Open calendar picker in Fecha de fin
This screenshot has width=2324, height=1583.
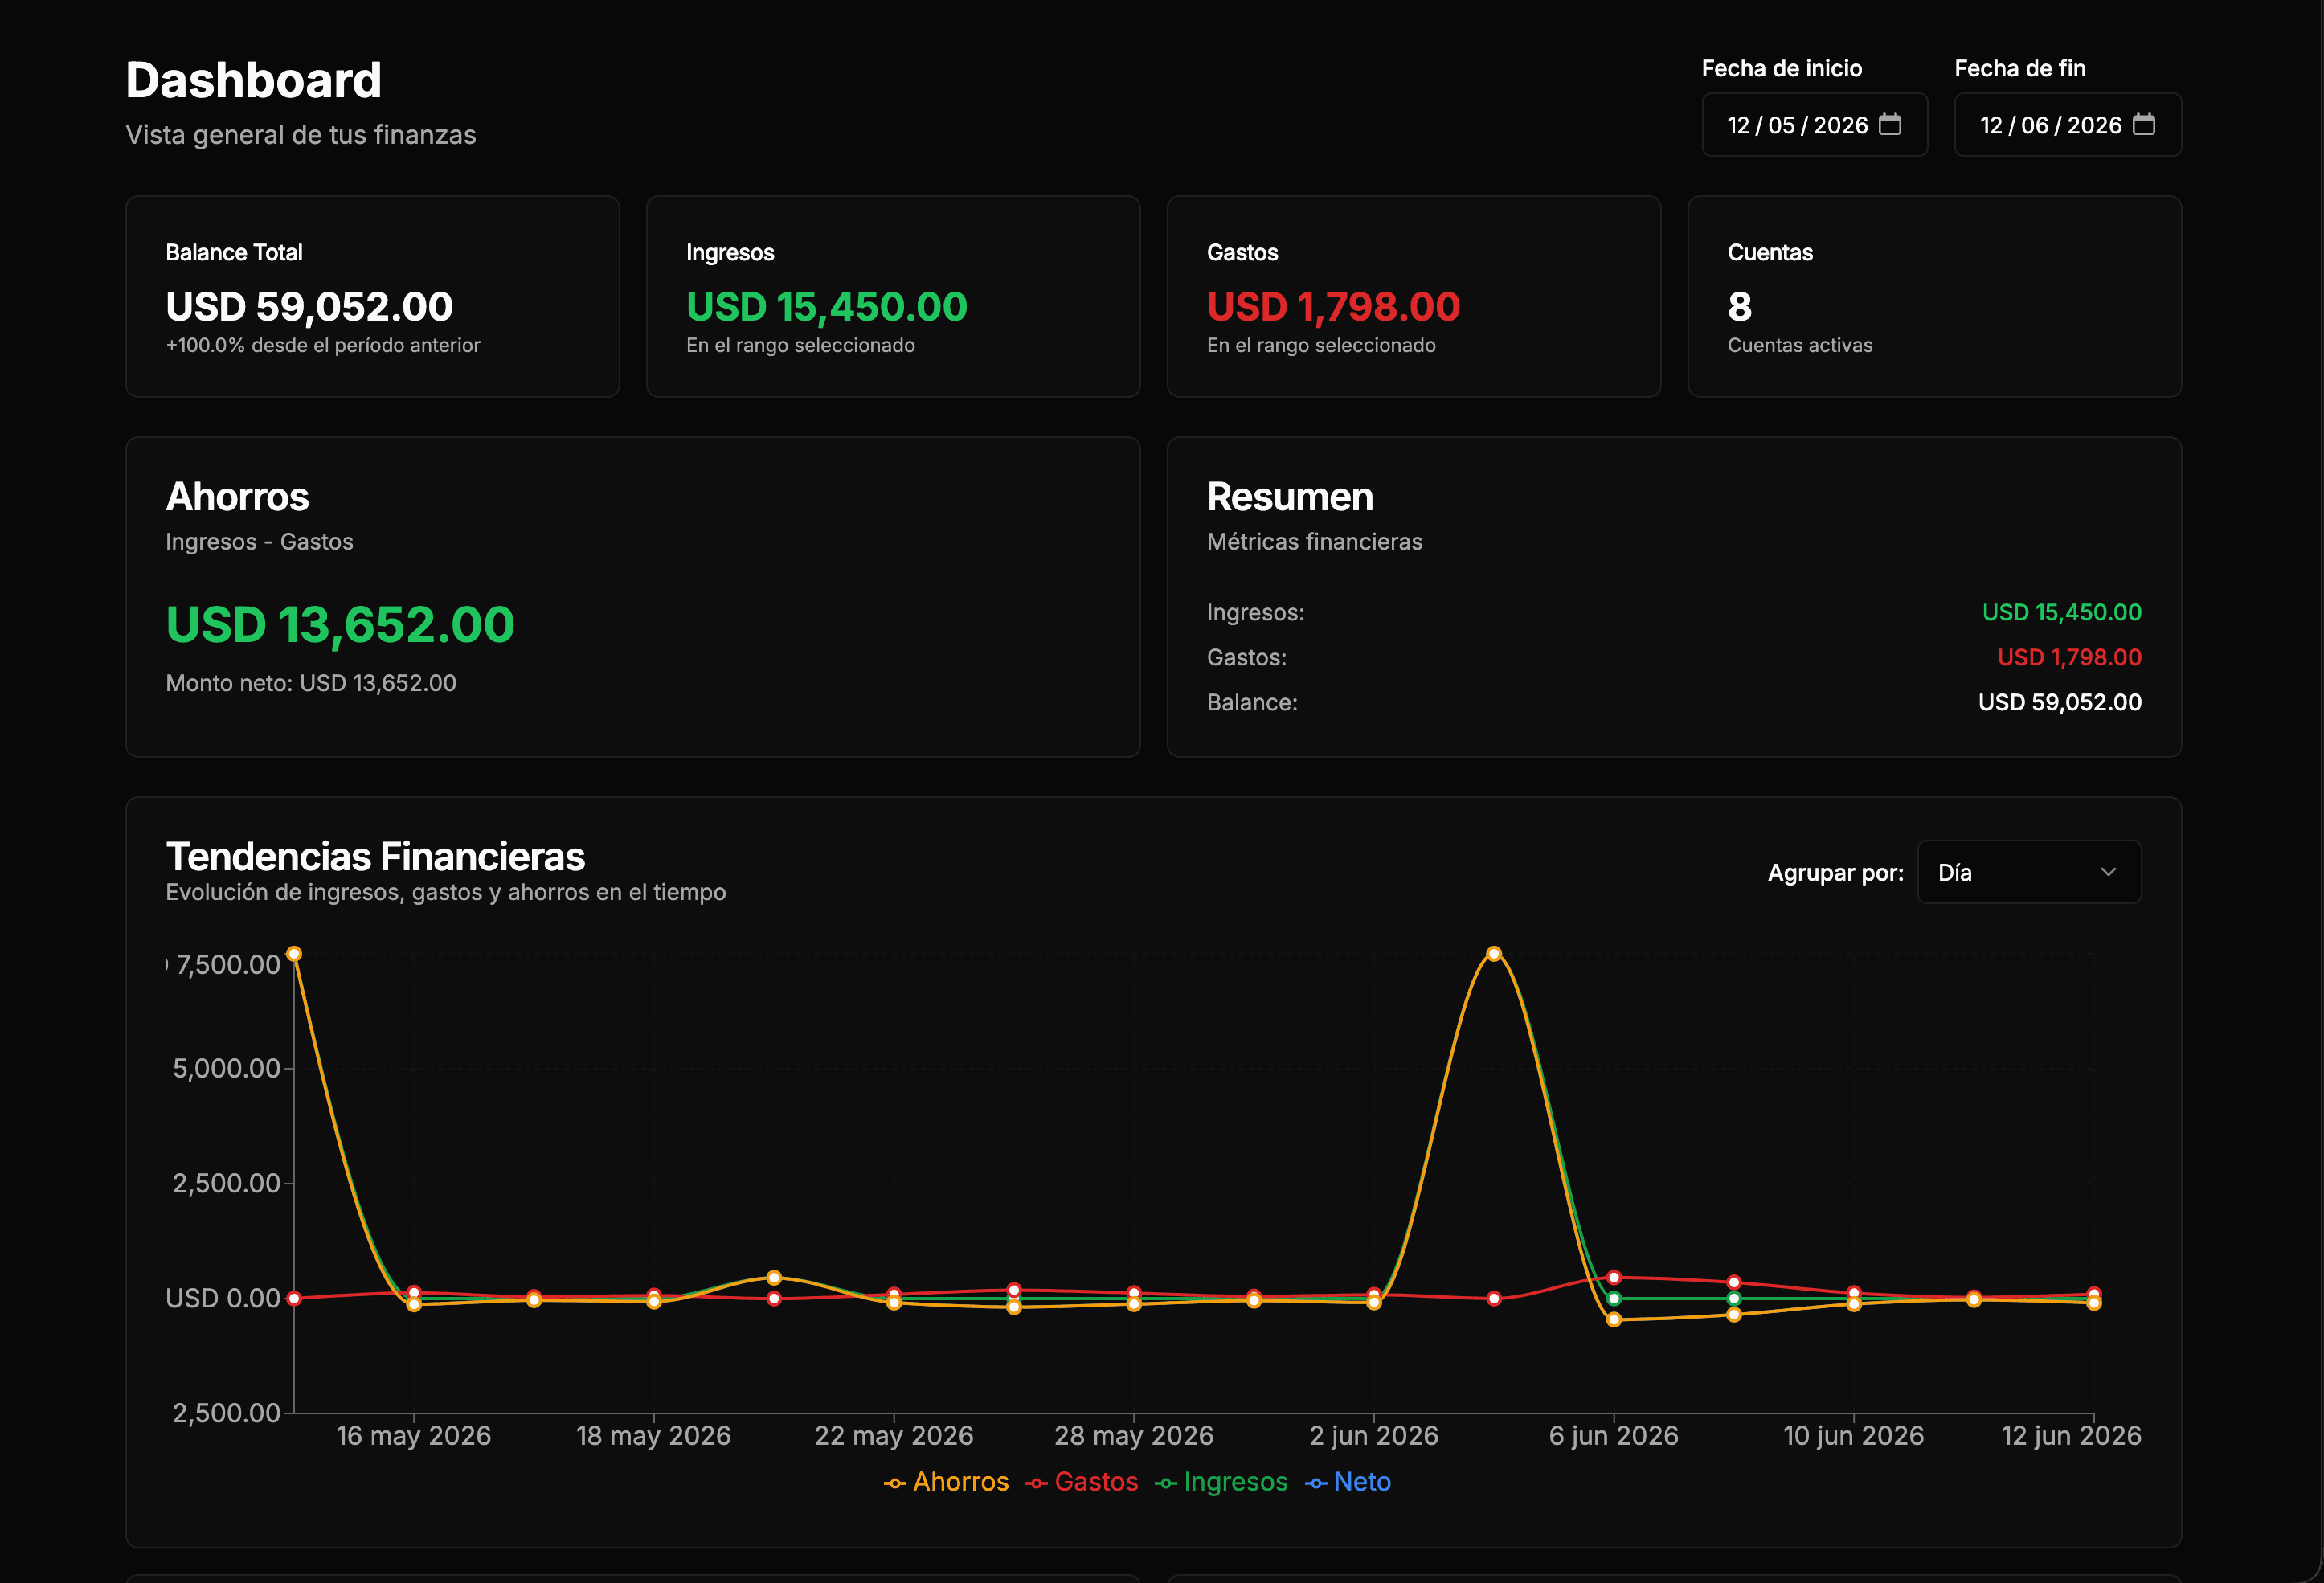click(x=2143, y=124)
